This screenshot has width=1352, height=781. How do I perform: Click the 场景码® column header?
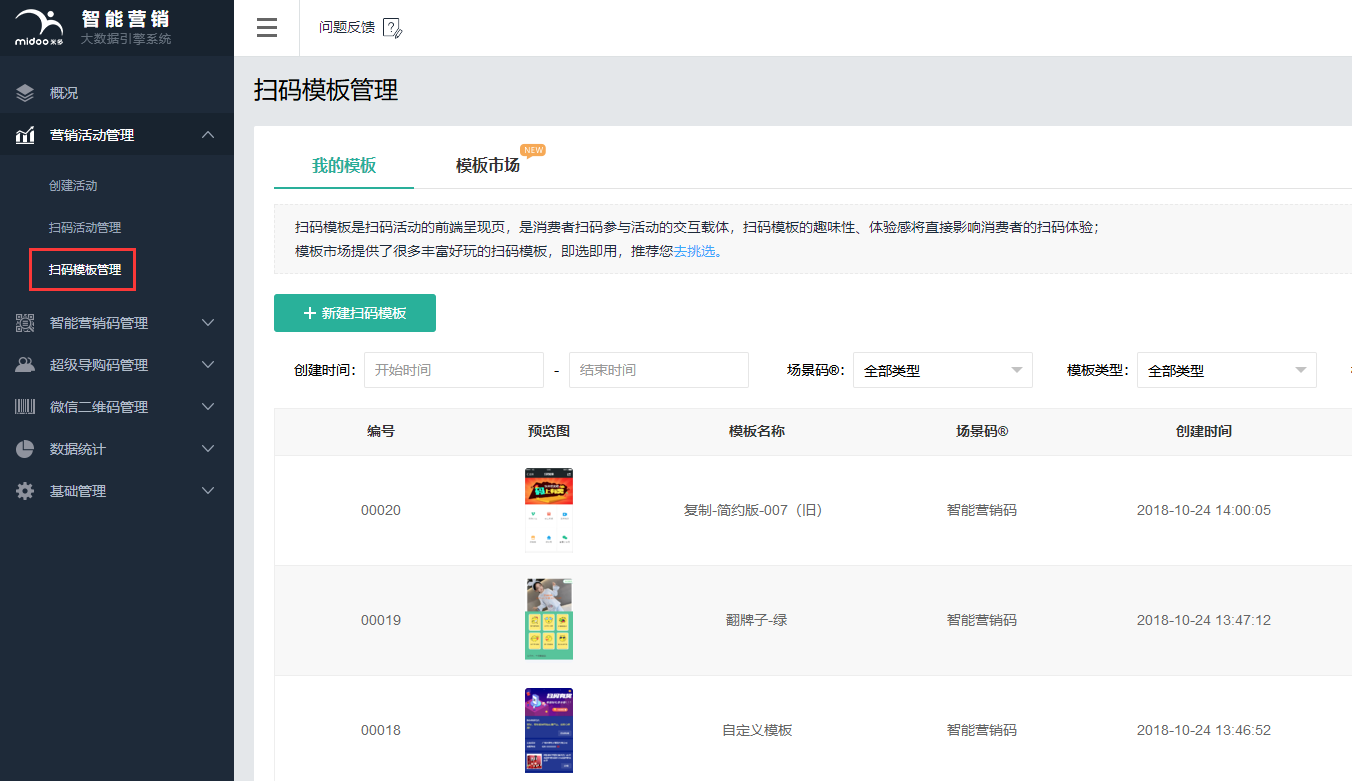[982, 432]
